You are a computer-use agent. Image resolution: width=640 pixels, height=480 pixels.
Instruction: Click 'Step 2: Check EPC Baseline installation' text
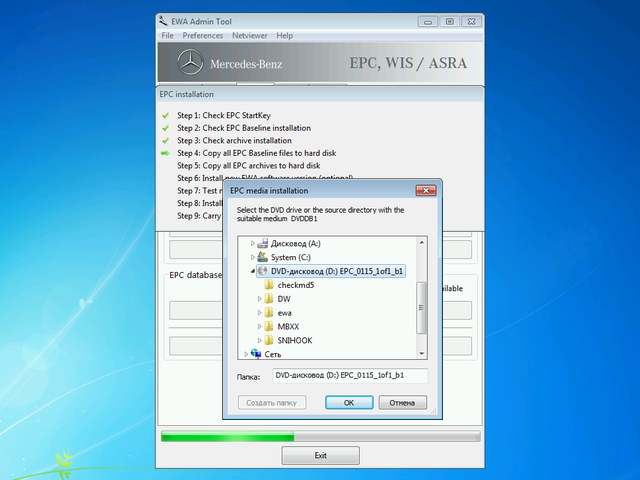tap(244, 128)
